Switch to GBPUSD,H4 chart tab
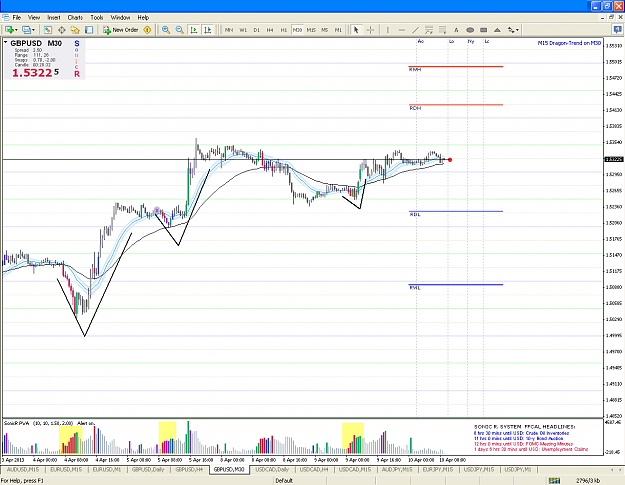Screen dimensions: 625x485 pos(189,470)
